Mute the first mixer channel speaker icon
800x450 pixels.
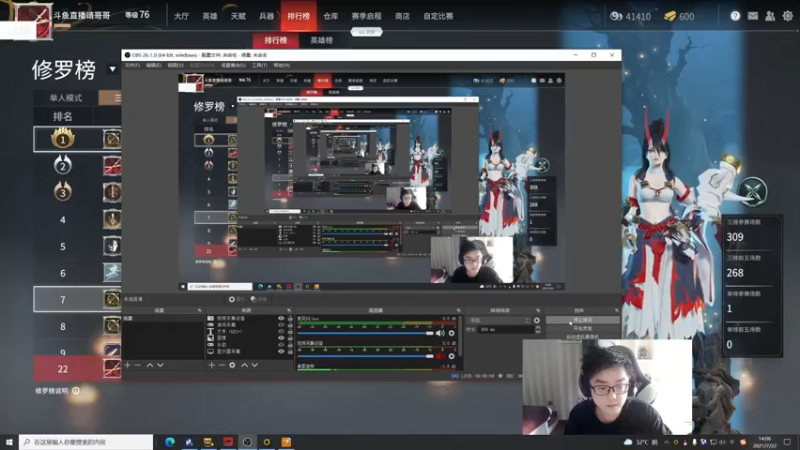click(x=440, y=333)
